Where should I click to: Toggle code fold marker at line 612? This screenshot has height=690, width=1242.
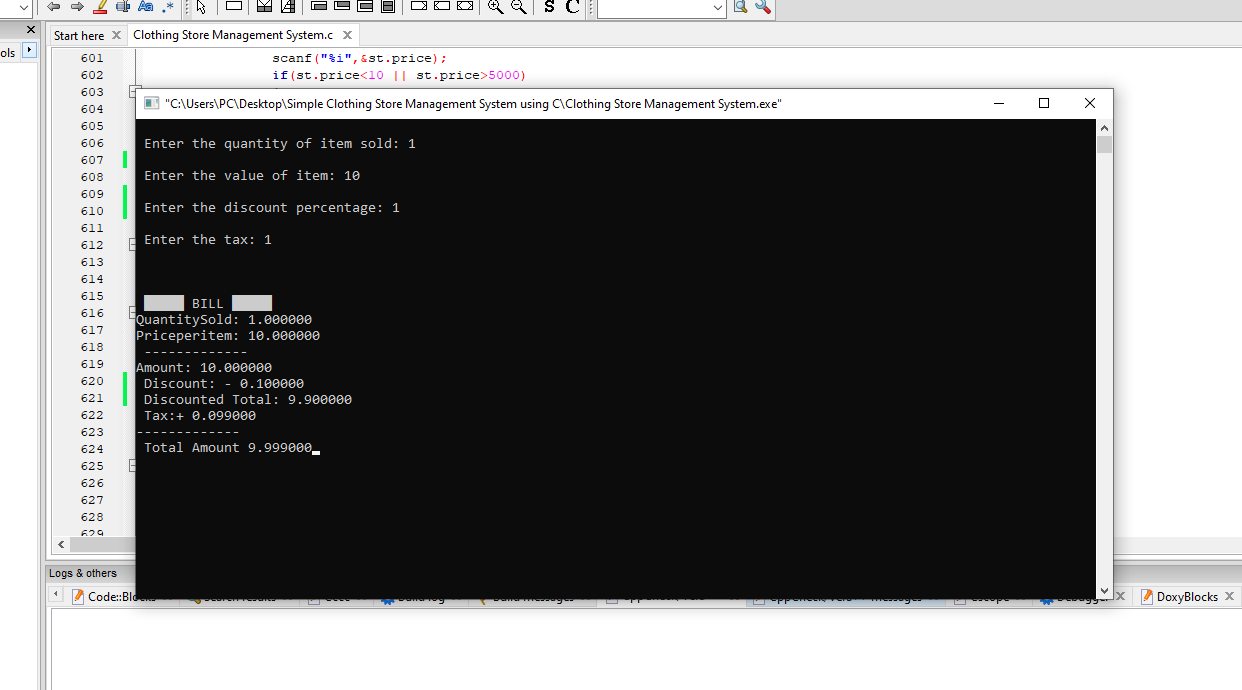(x=133, y=244)
